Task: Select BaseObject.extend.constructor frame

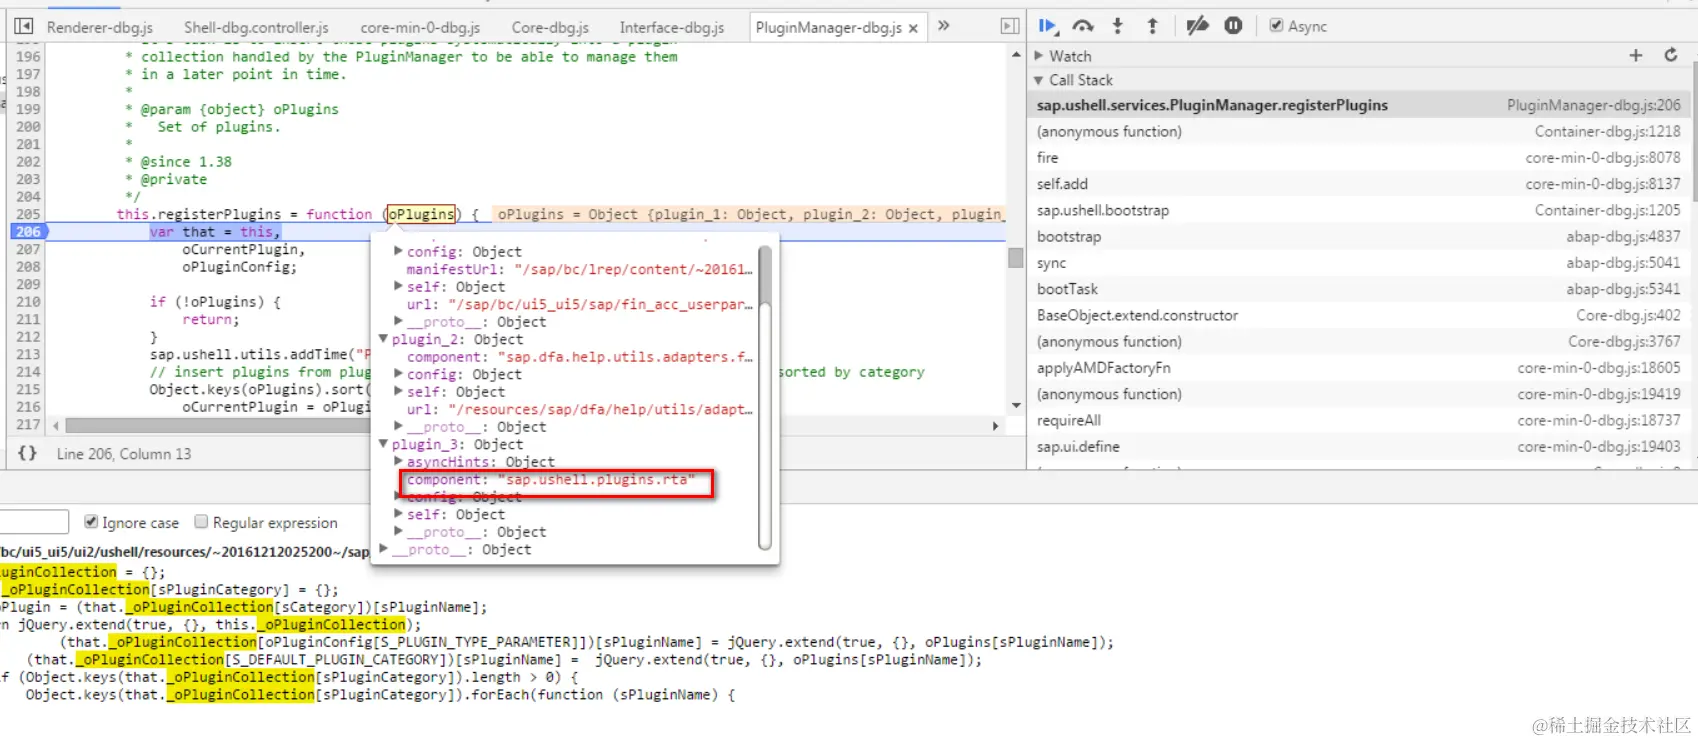Action: (1358, 315)
